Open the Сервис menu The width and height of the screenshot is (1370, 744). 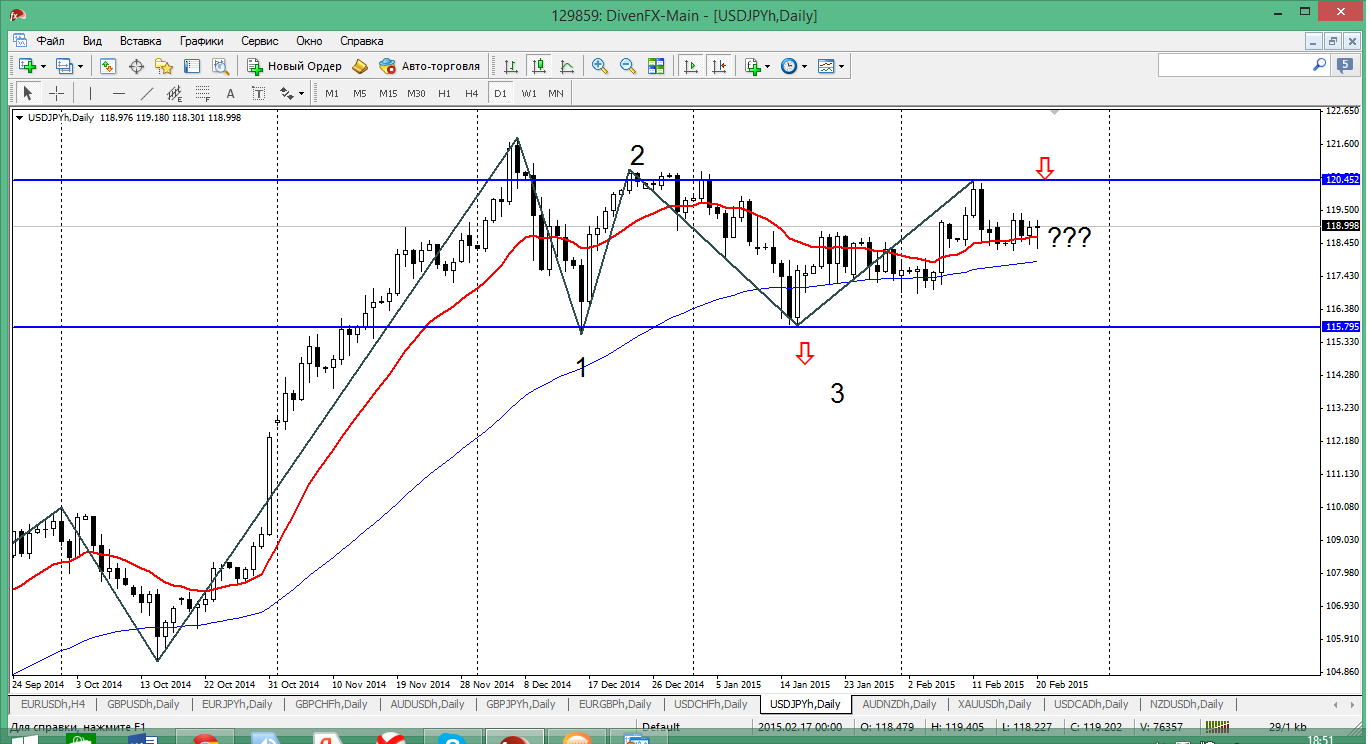260,41
